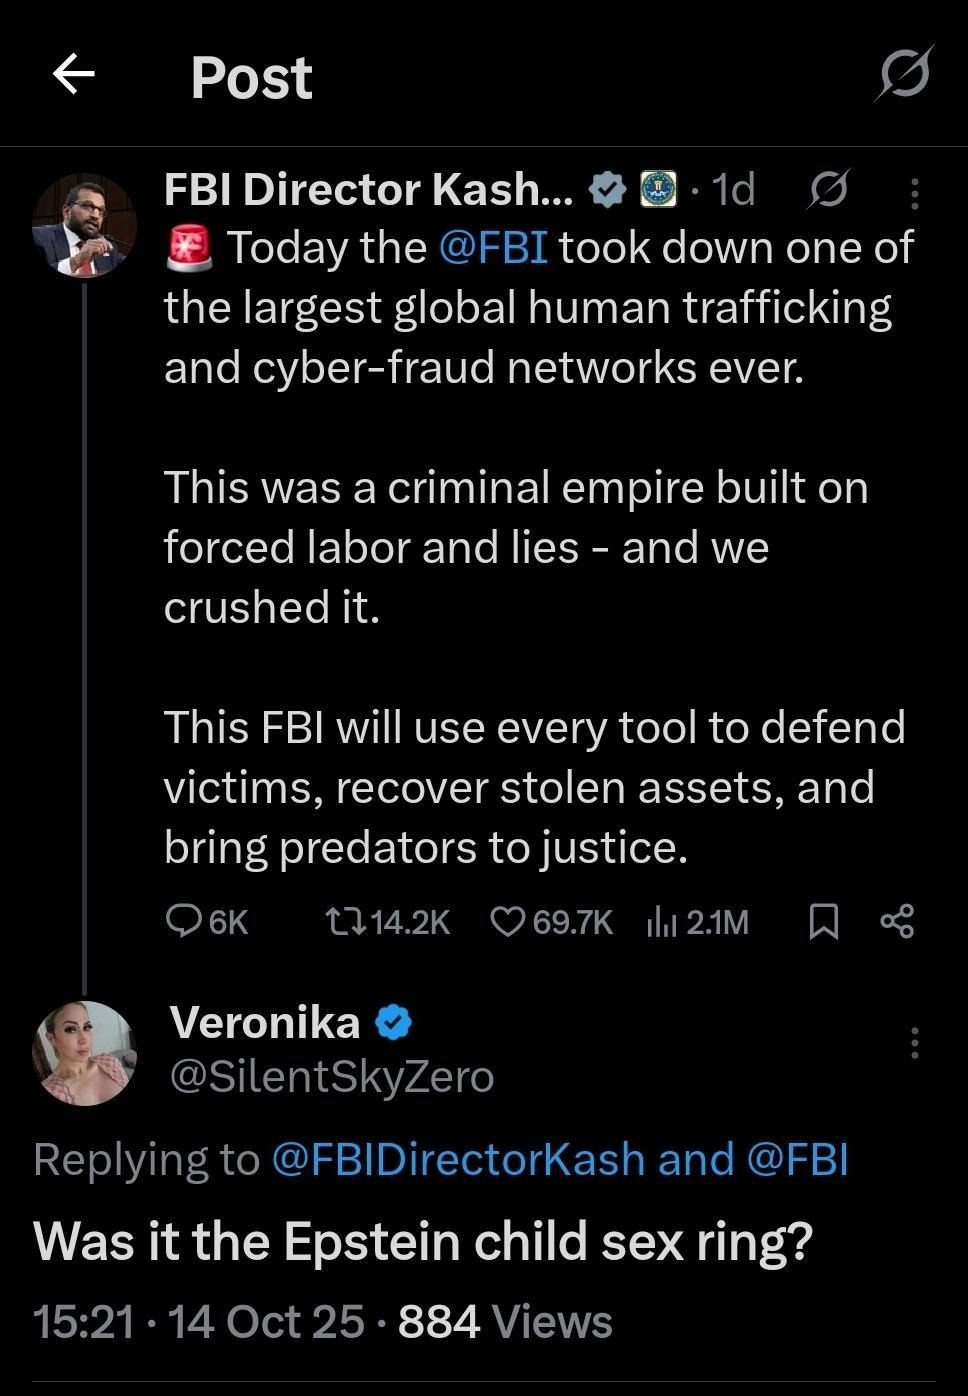This screenshot has width=968, height=1396.
Task: Bookmark the FBI Director's post
Action: point(822,921)
